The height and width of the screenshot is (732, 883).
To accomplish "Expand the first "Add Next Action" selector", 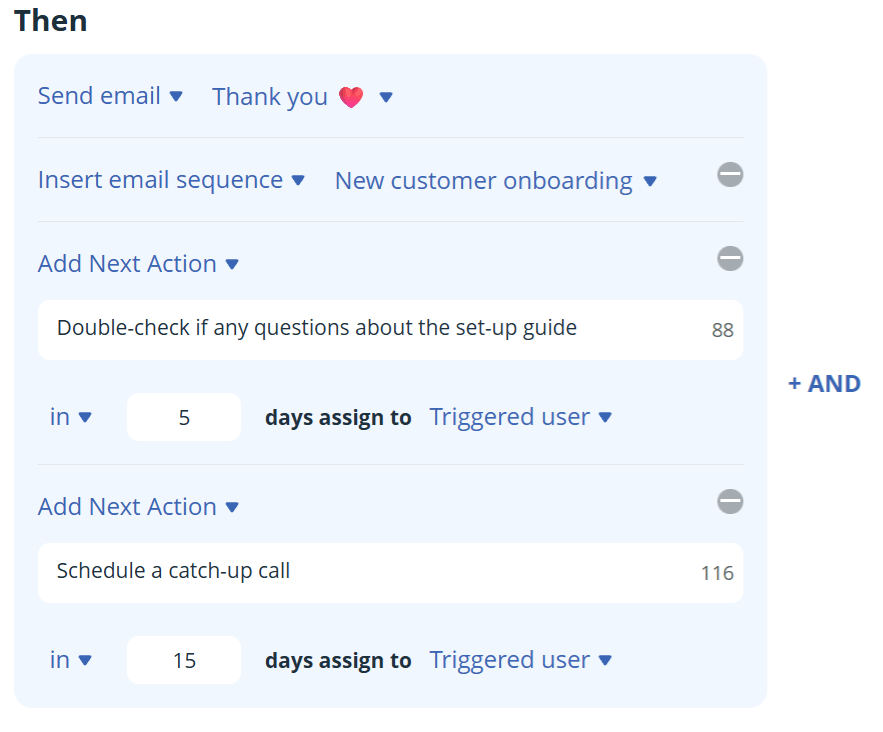I will (139, 263).
